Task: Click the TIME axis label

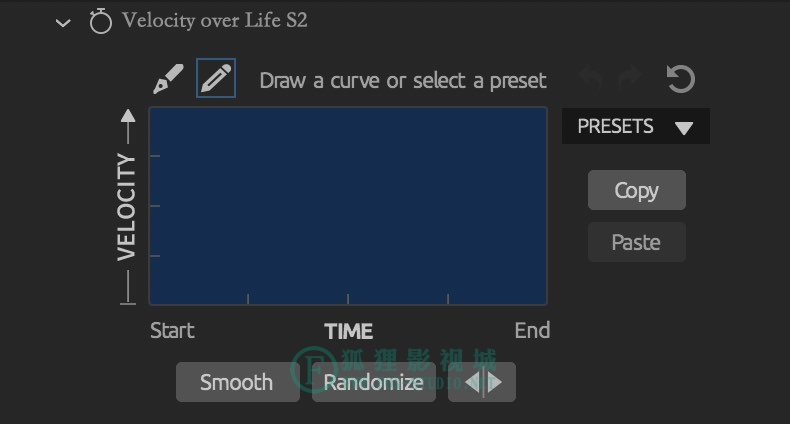Action: pos(349,331)
